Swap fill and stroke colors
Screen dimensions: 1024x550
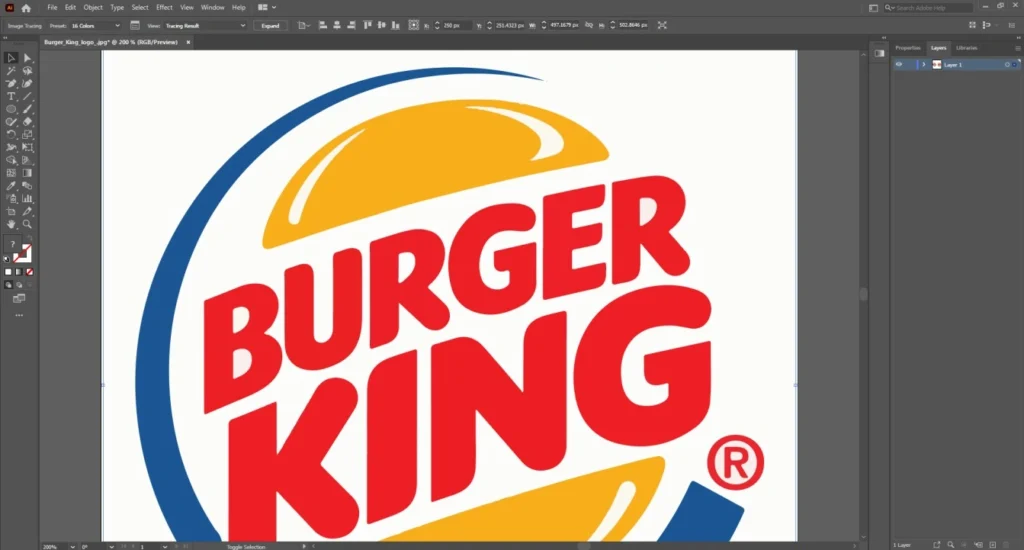[29, 239]
